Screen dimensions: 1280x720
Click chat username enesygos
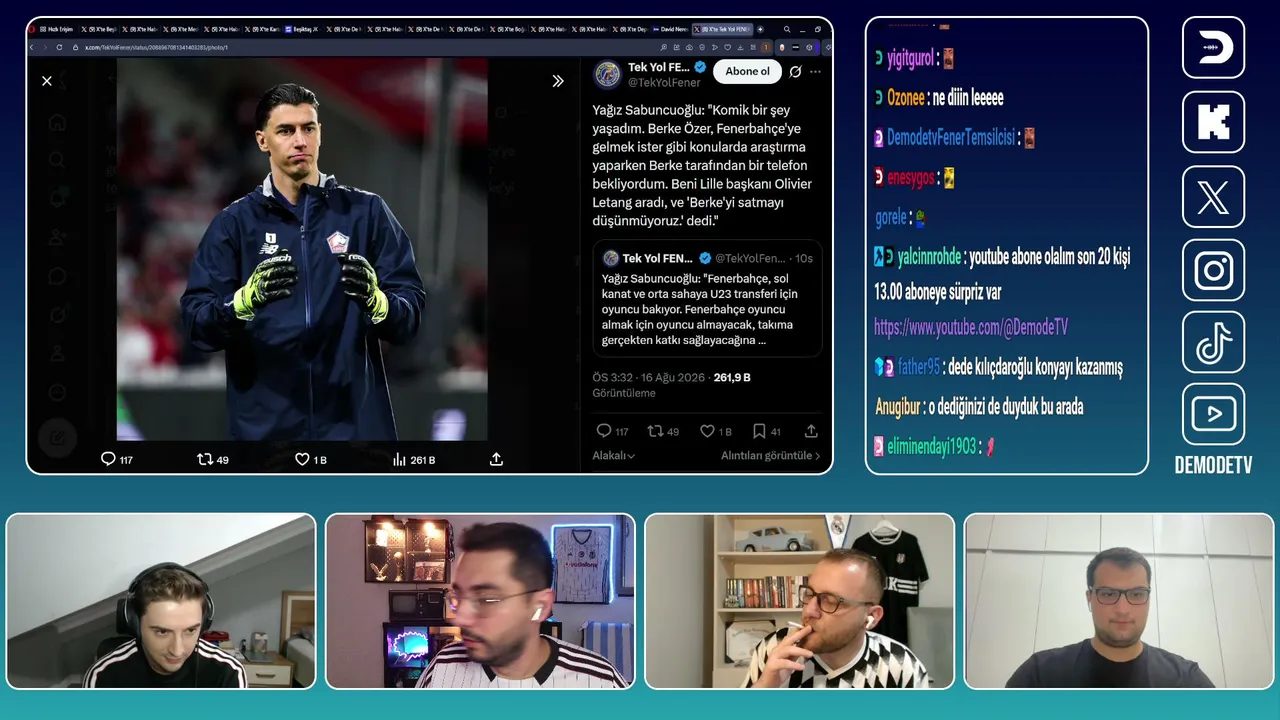pyautogui.click(x=911, y=178)
